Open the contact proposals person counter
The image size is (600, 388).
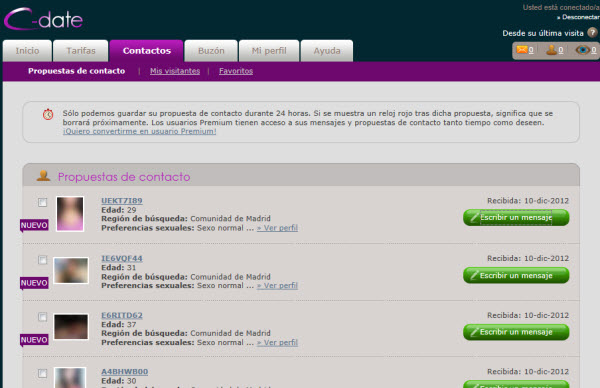coord(554,50)
